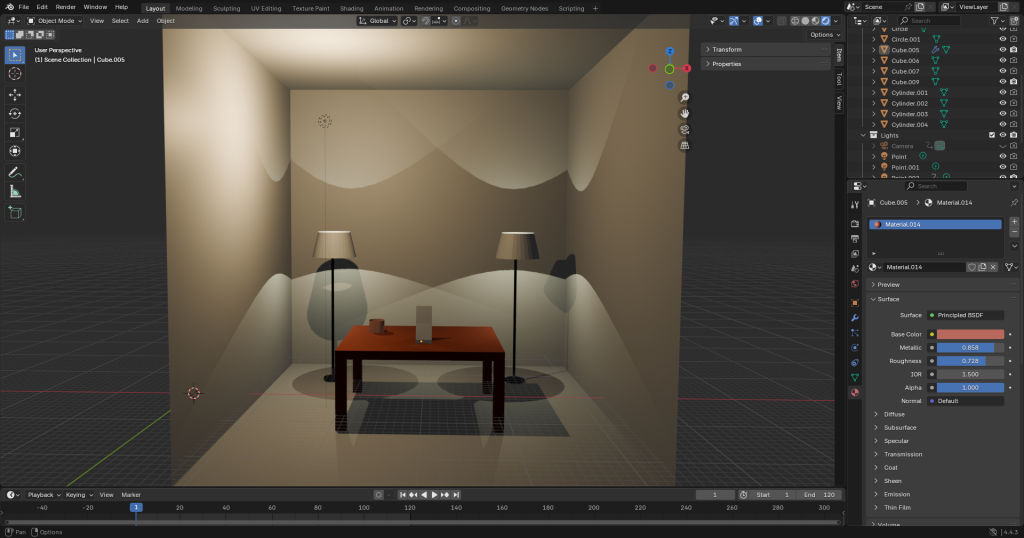
Task: Select the Rotate tool
Action: [x=15, y=113]
